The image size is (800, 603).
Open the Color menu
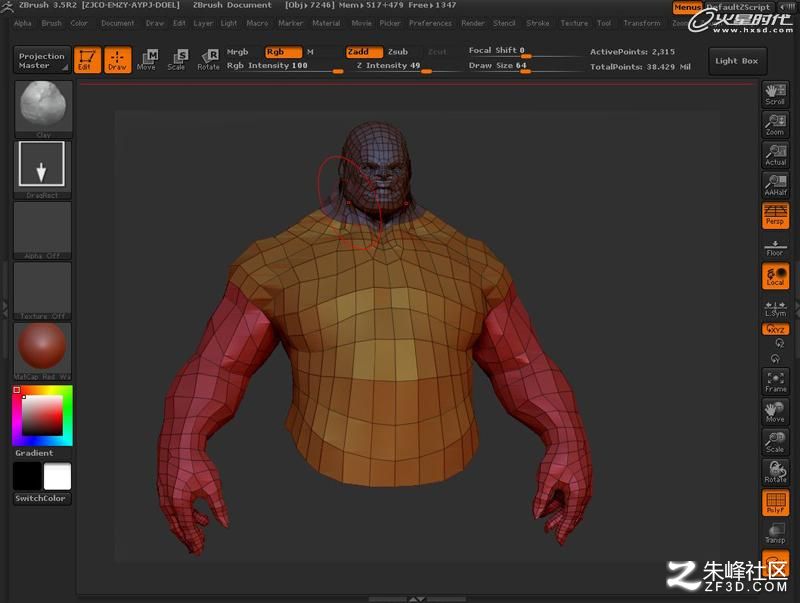(x=79, y=23)
